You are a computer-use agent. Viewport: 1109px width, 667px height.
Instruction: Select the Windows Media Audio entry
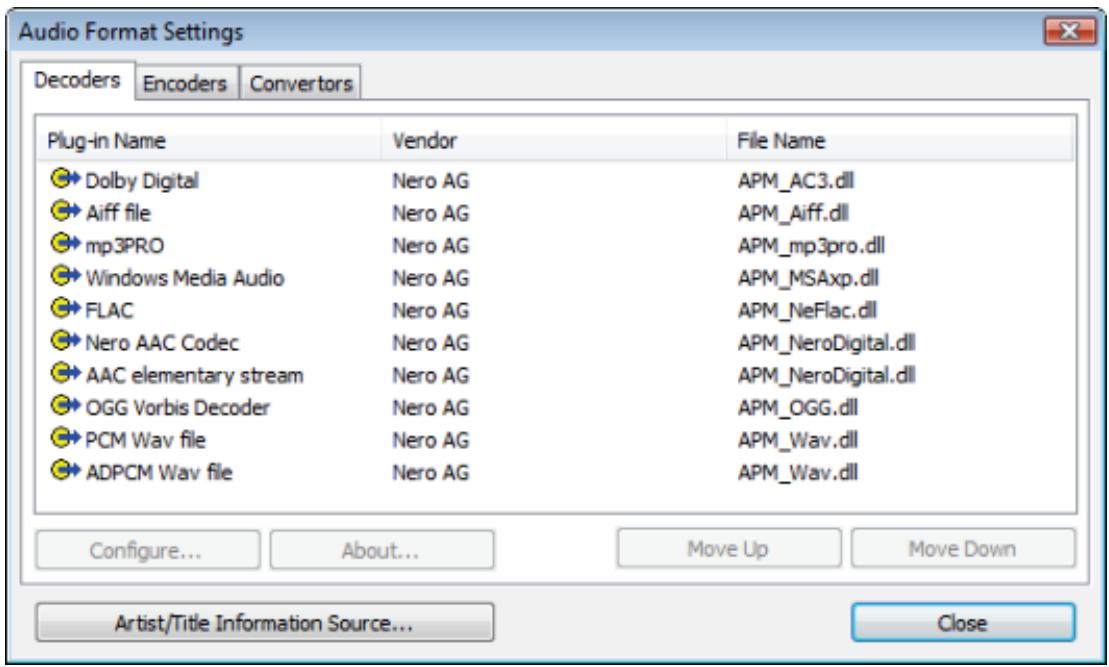(x=185, y=278)
